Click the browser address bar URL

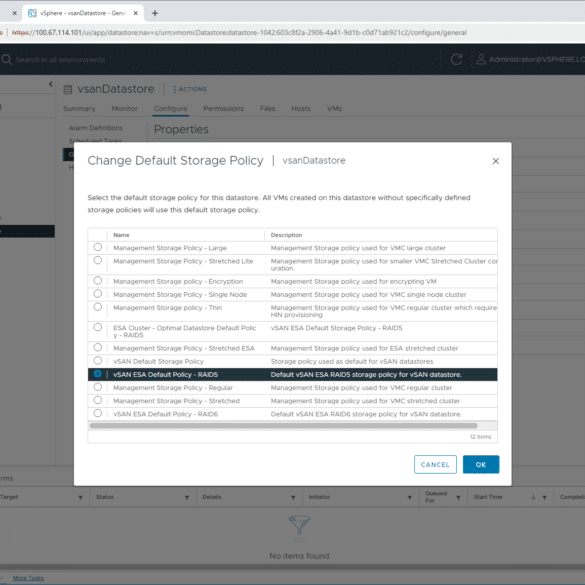tap(239, 32)
